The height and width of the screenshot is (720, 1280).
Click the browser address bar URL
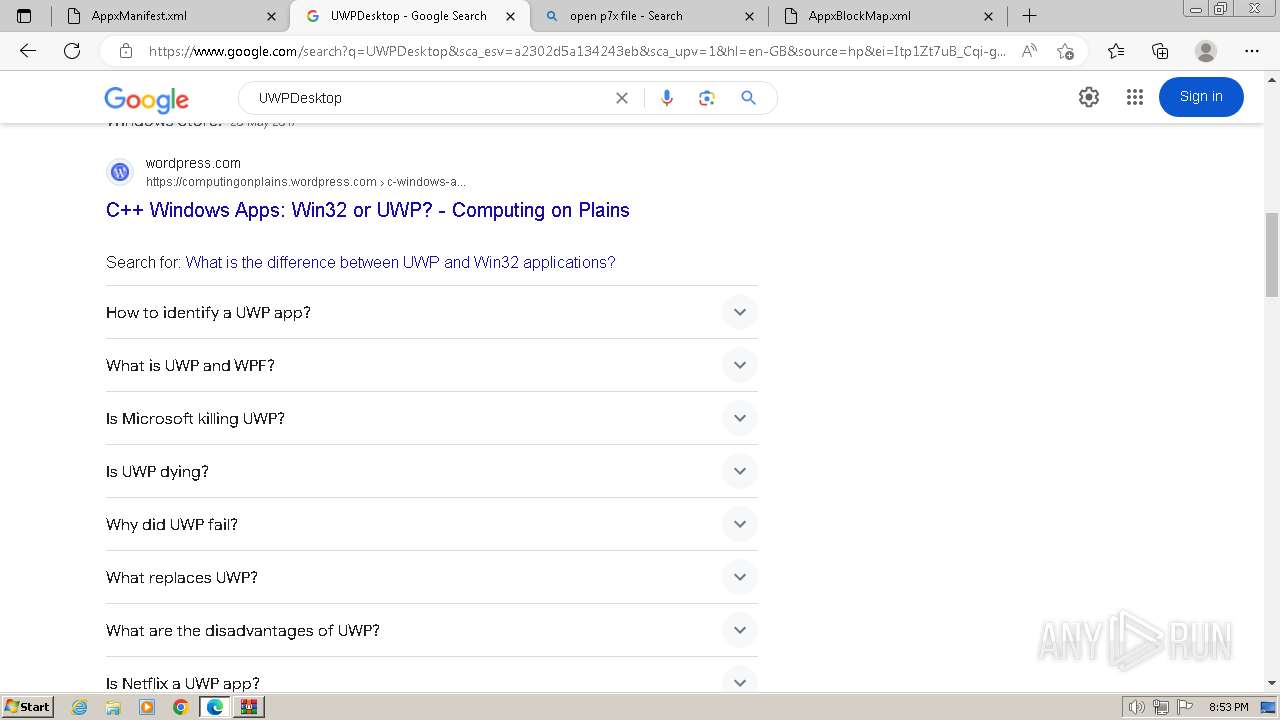578,51
